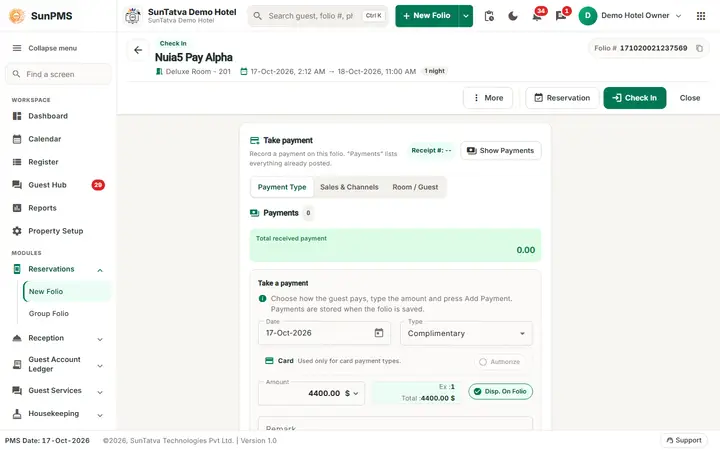The width and height of the screenshot is (720, 450).
Task: Click the 1 night badge
Action: [434, 71]
